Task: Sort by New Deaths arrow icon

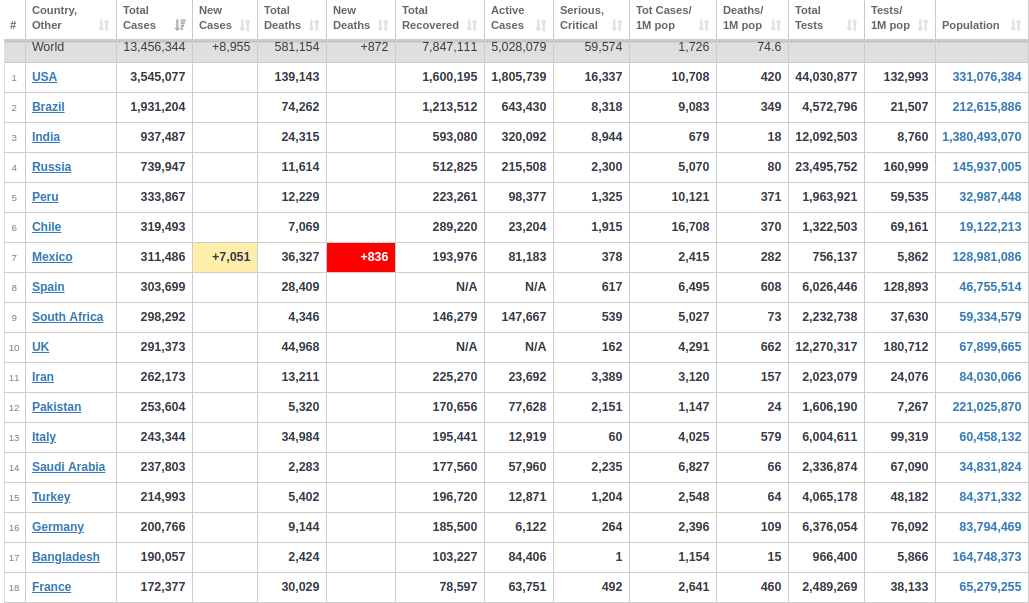Action: point(383,26)
